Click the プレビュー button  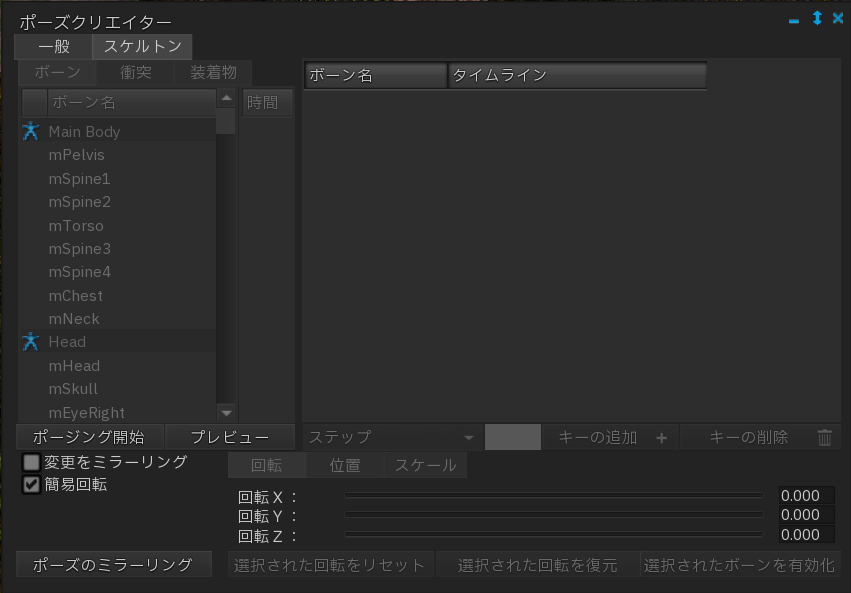(x=230, y=437)
